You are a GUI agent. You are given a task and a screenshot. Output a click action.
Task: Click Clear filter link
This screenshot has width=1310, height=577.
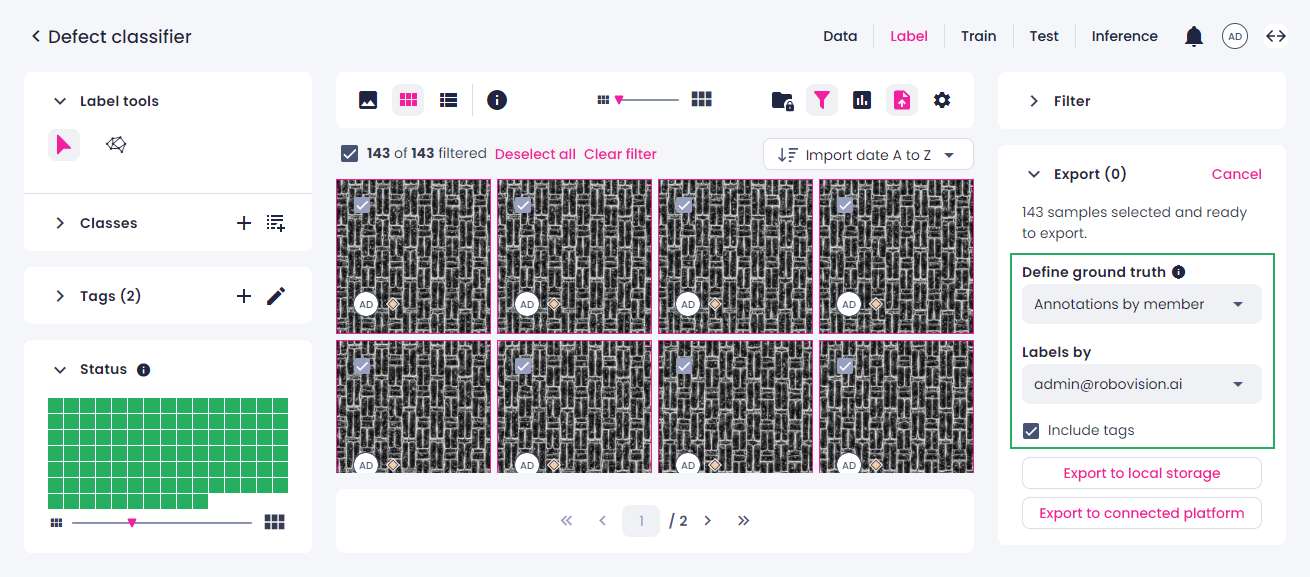(620, 154)
